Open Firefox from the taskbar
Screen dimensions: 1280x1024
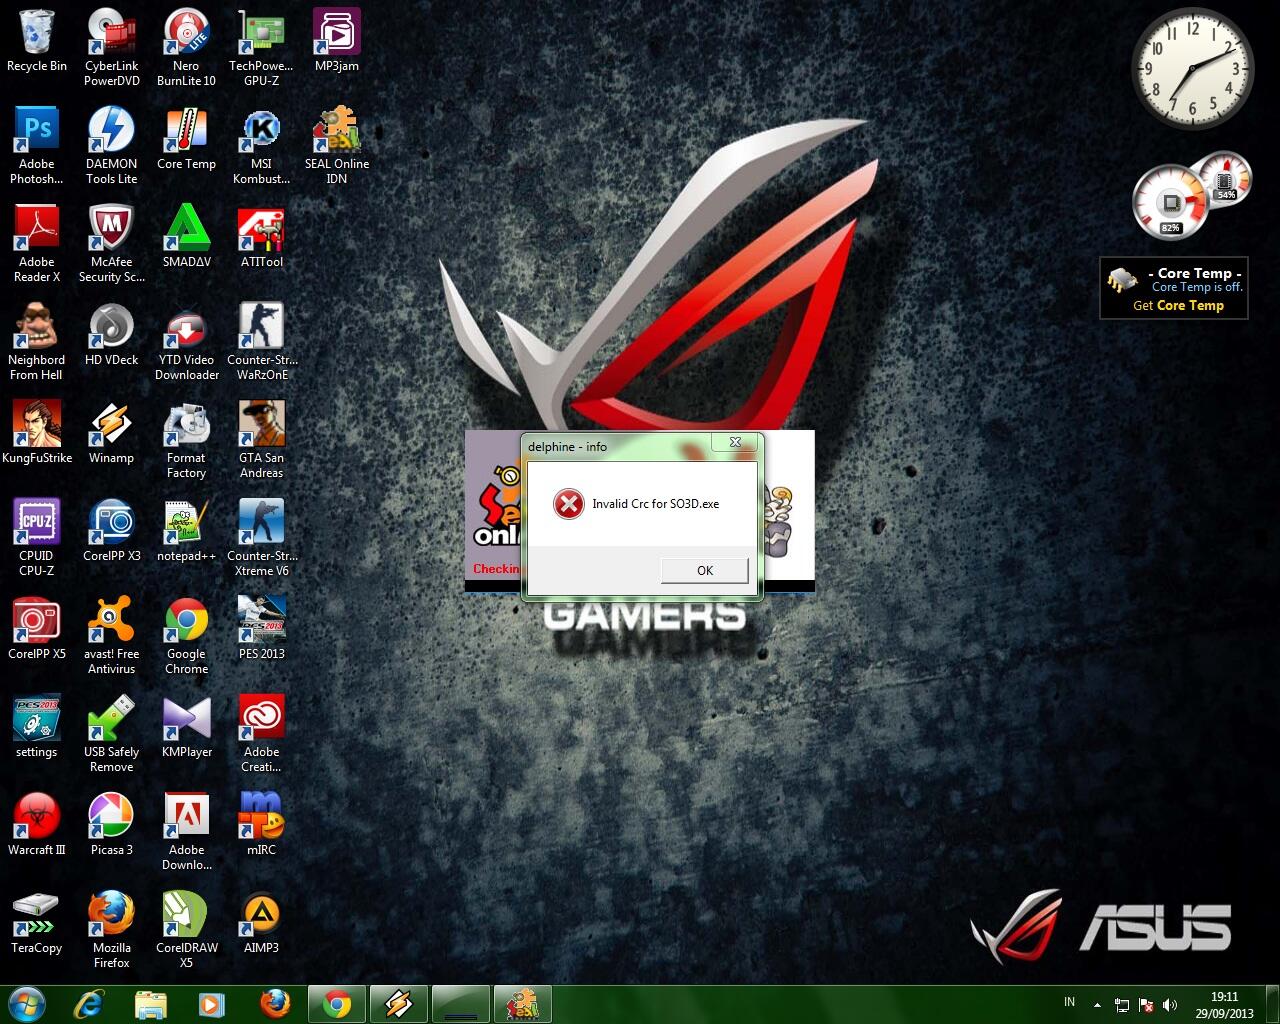273,1004
